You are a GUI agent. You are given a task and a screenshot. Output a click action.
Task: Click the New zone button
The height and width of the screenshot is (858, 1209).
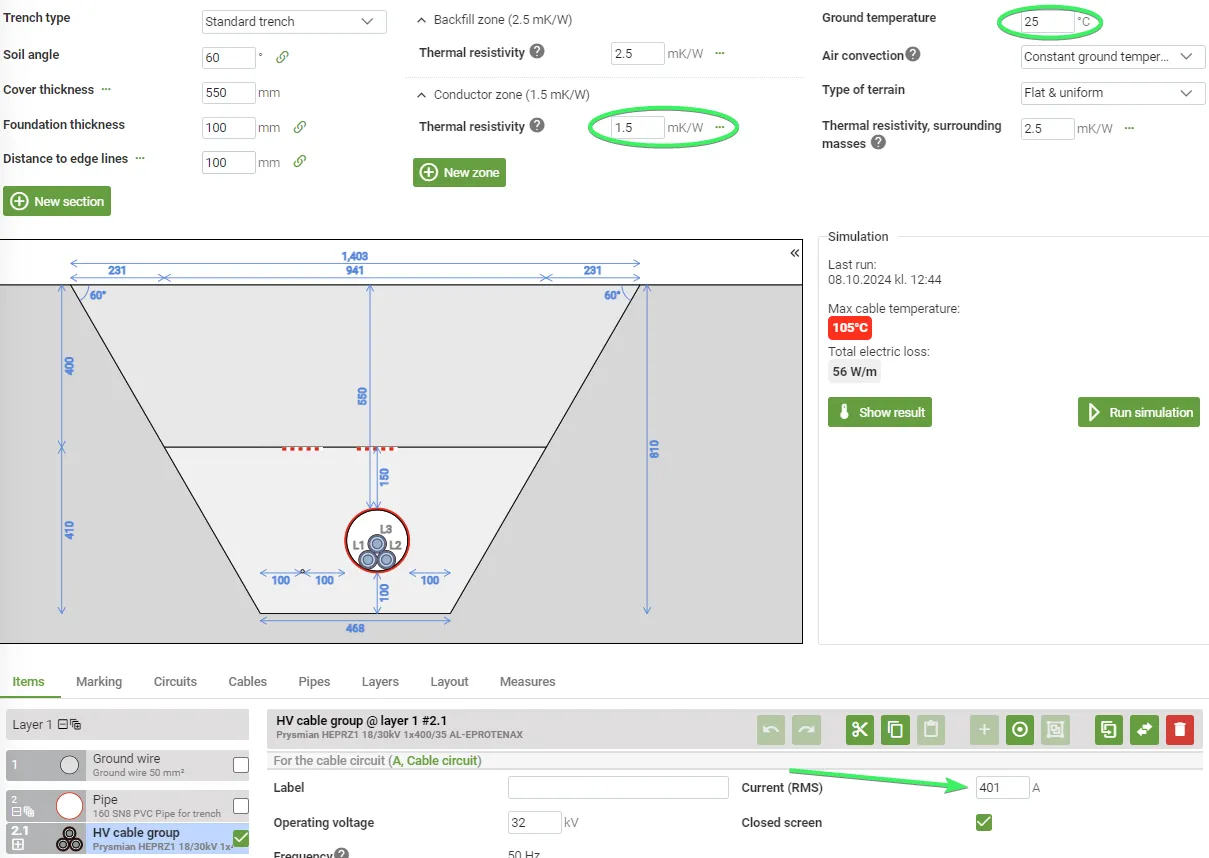pos(459,172)
